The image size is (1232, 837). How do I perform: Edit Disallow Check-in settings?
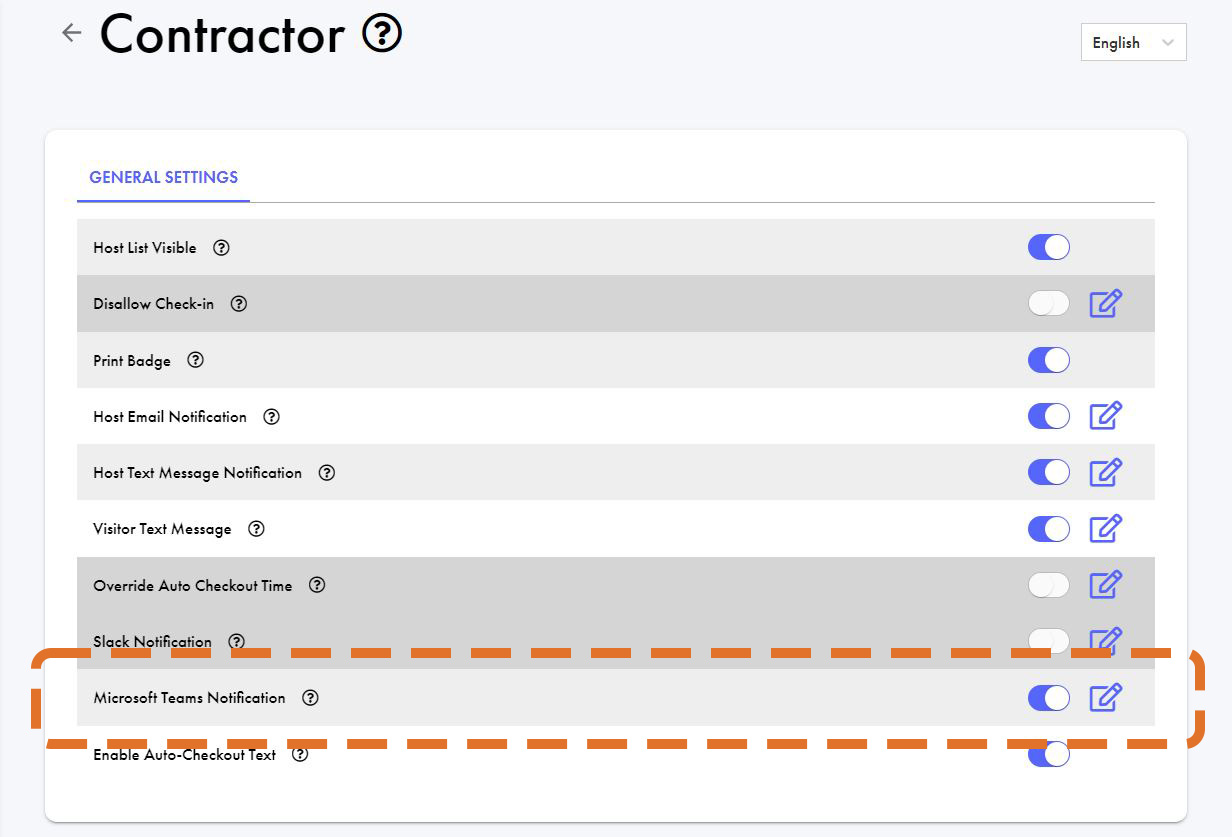point(1105,303)
